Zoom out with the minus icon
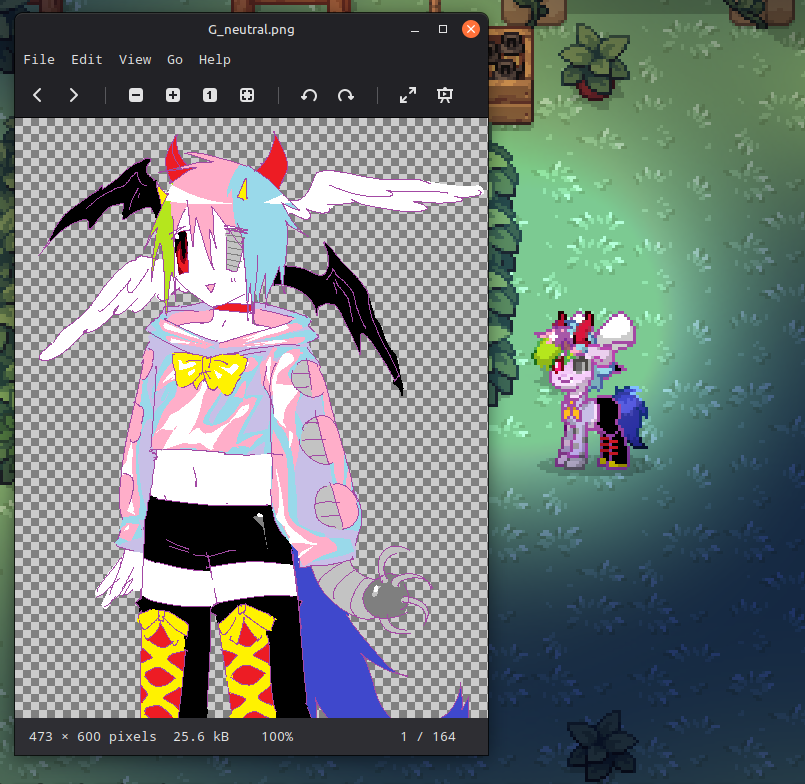 [x=136, y=95]
